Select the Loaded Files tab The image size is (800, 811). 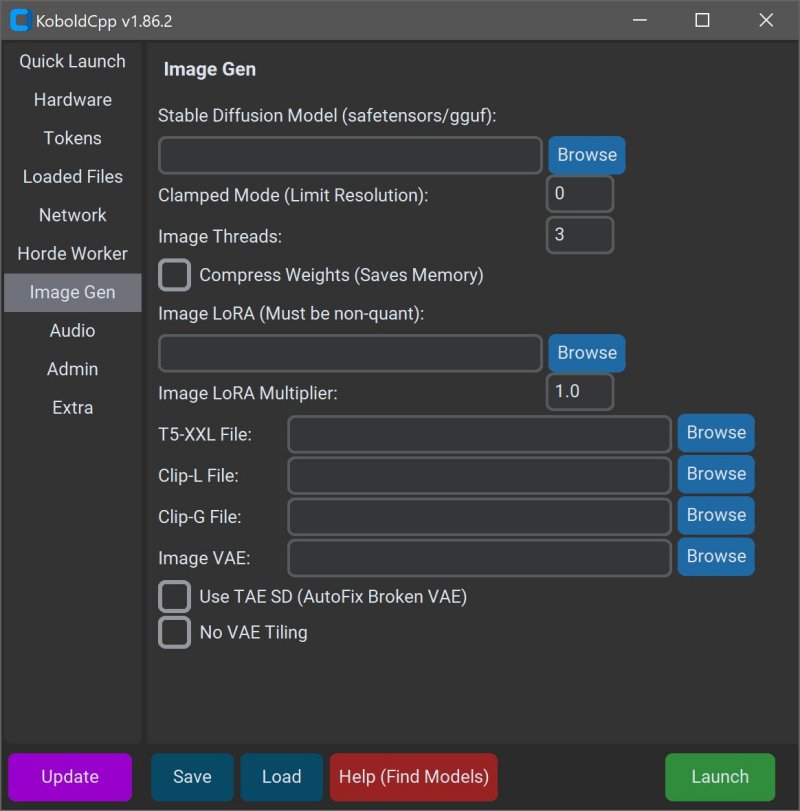[72, 177]
